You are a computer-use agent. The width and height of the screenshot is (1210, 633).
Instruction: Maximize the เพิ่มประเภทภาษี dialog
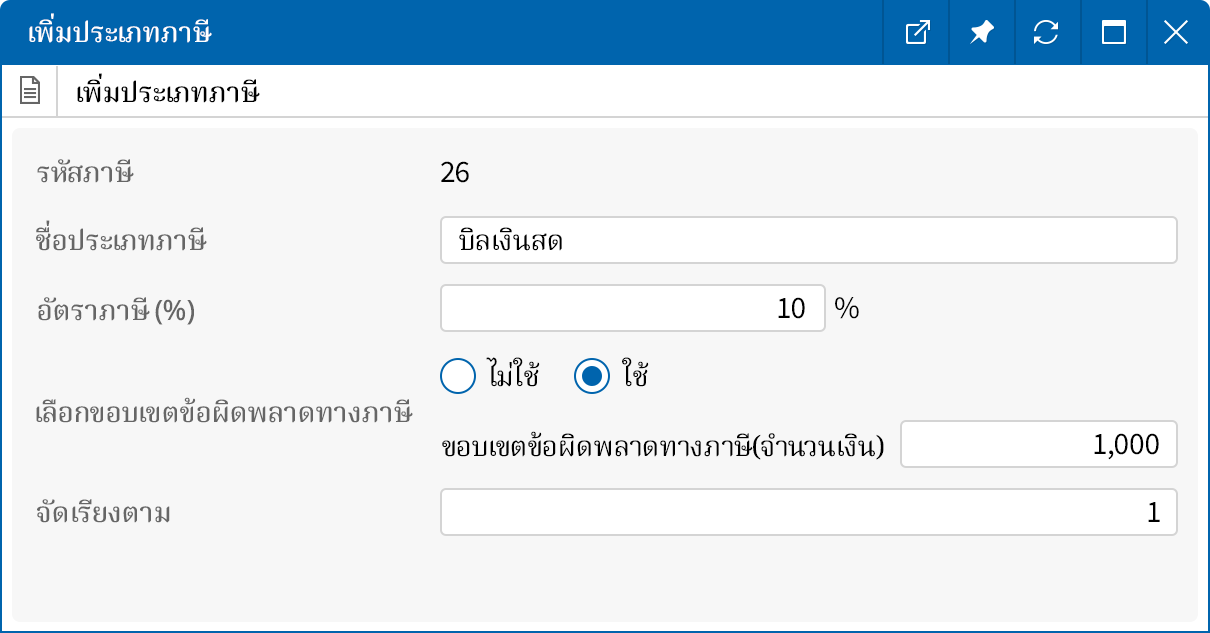coord(1111,32)
